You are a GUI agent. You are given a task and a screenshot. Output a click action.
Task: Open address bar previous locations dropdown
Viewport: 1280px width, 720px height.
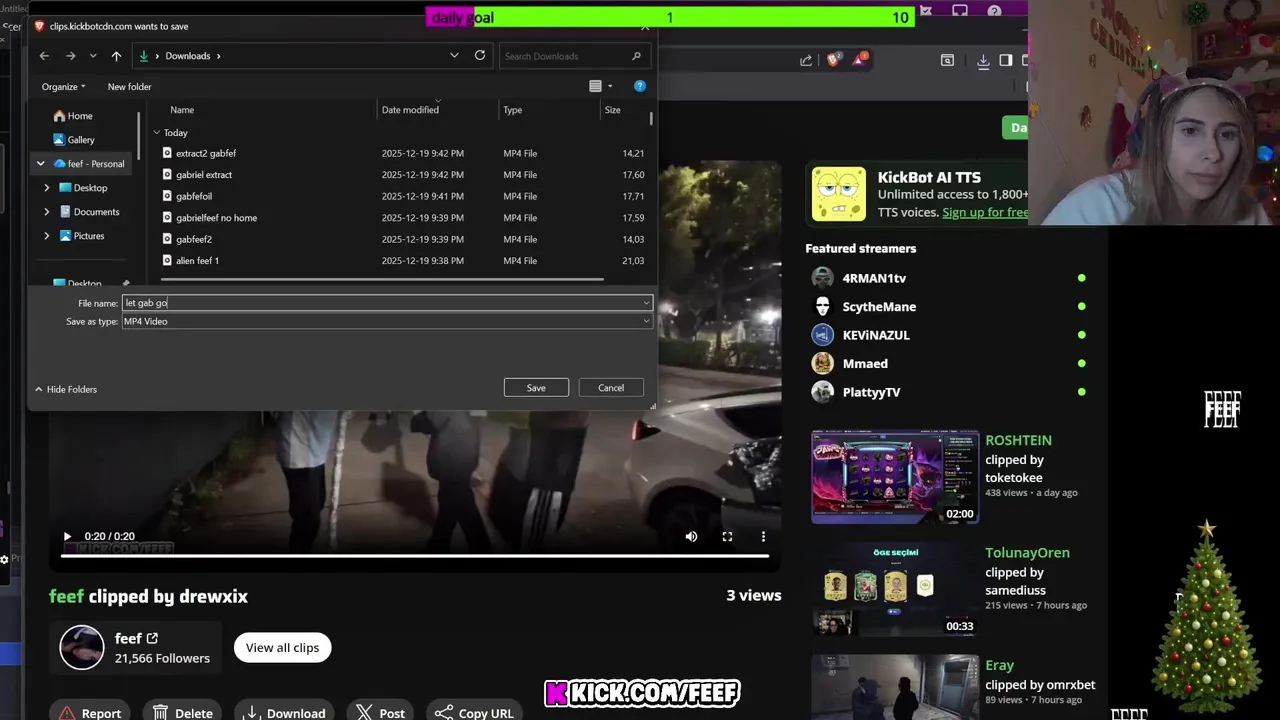point(455,56)
